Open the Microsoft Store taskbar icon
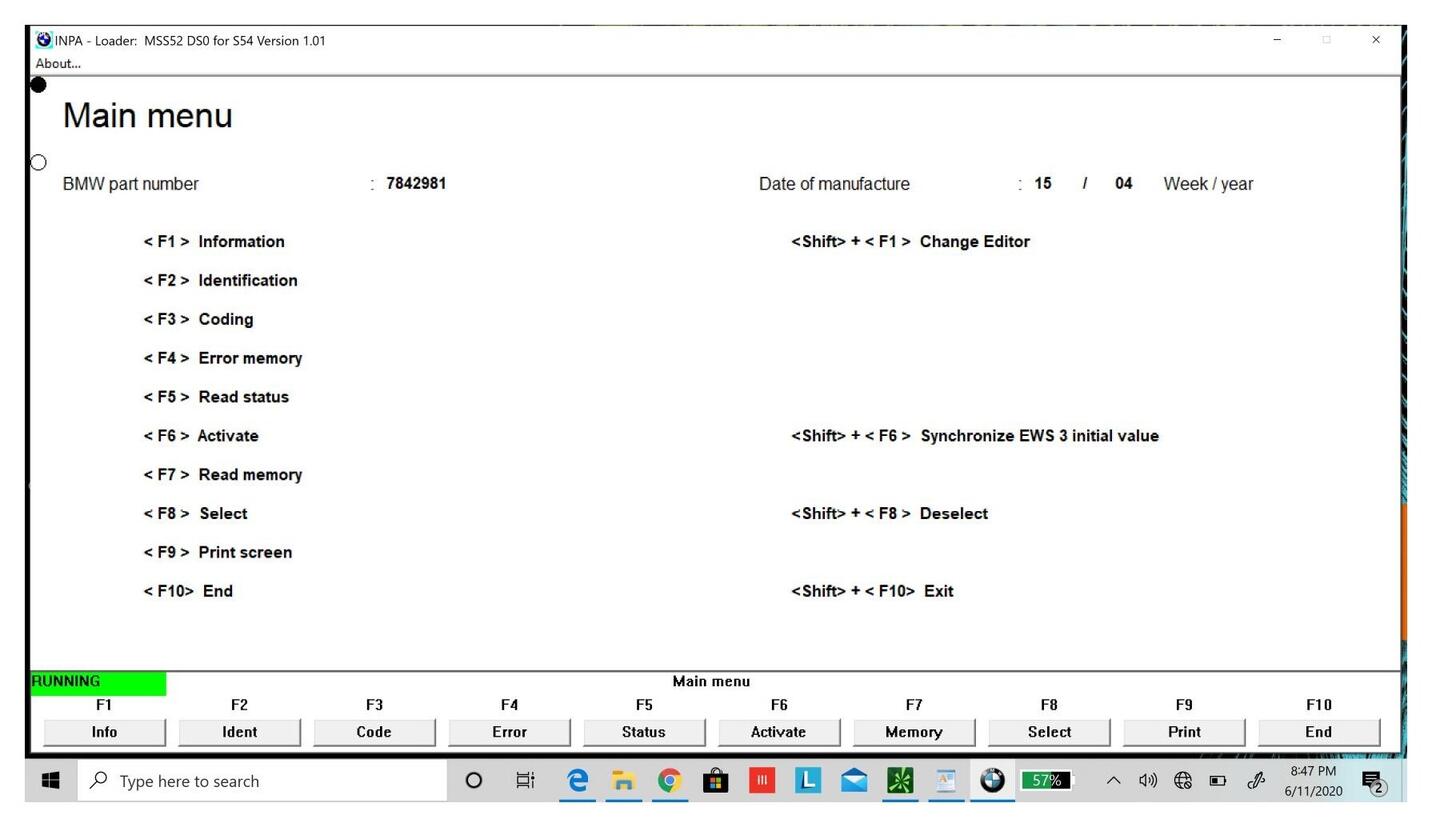This screenshot has width=1440, height=823. click(715, 781)
